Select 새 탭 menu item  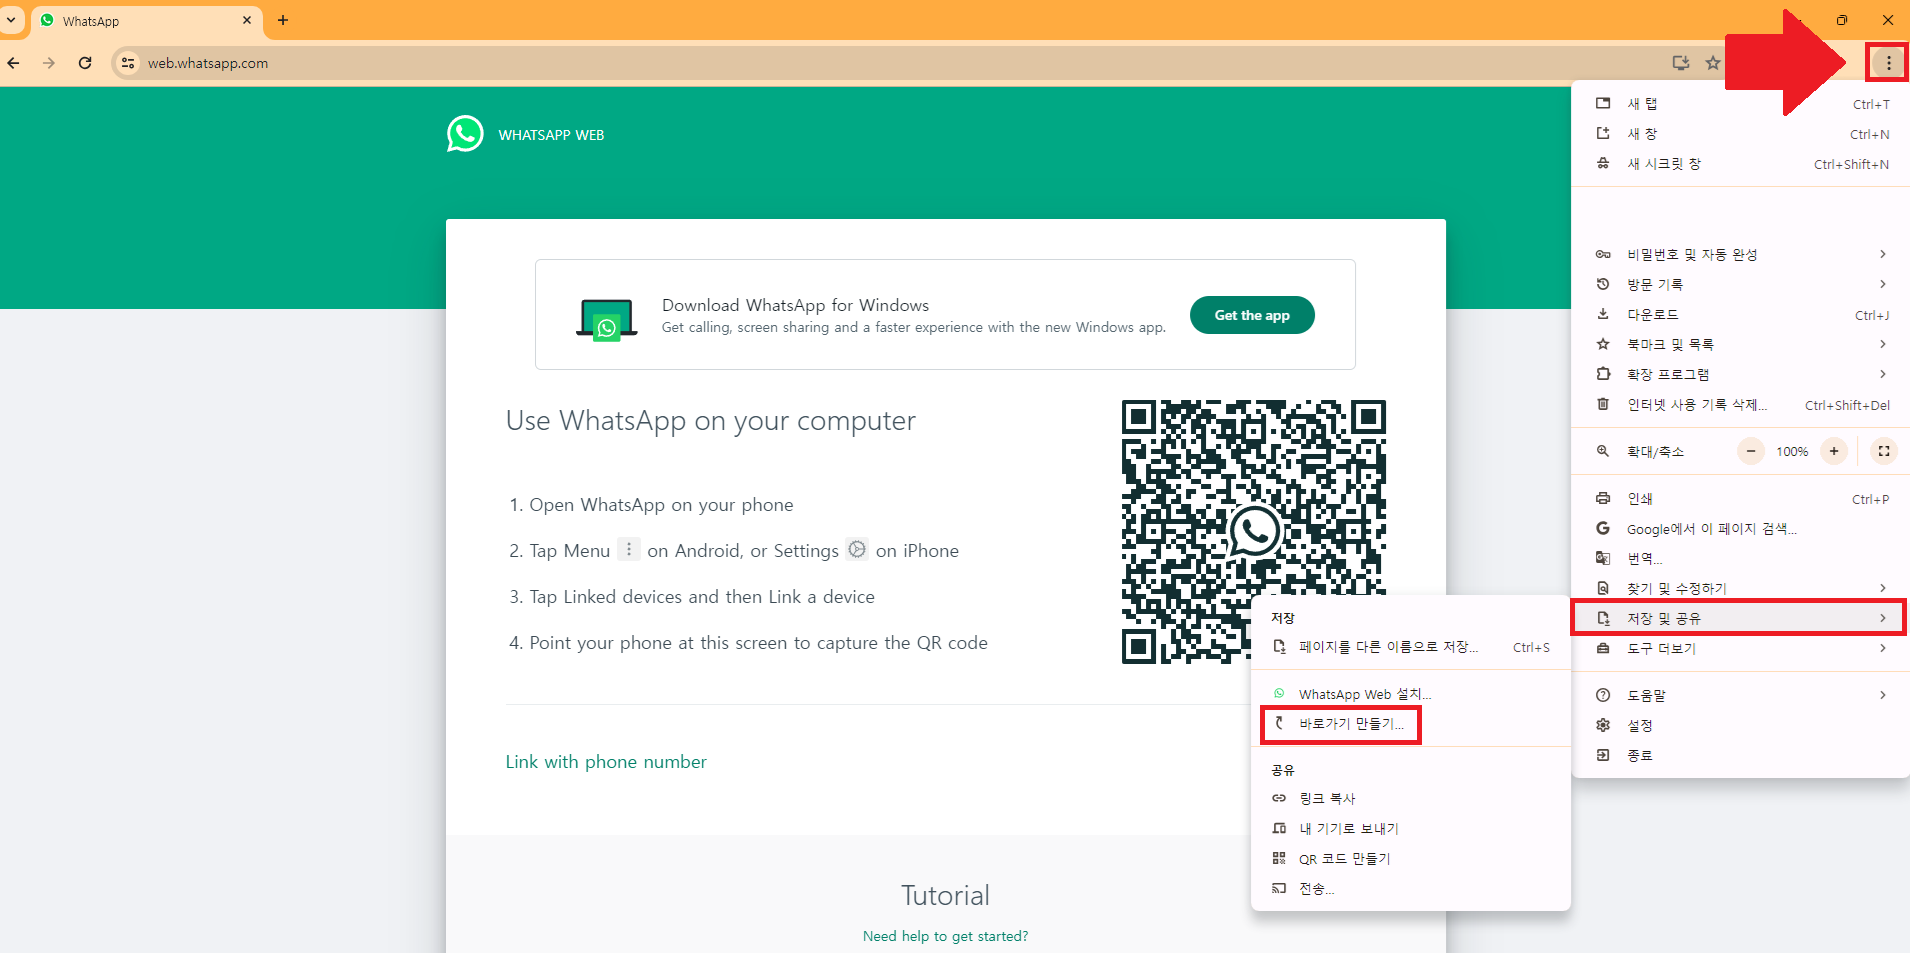click(1741, 104)
